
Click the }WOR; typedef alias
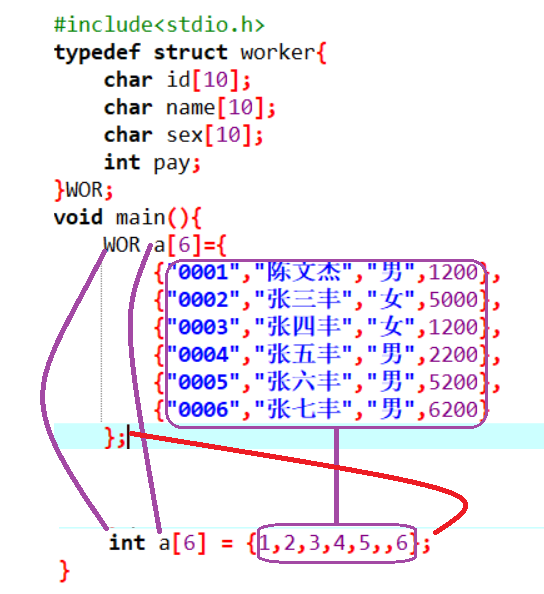click(x=84, y=190)
